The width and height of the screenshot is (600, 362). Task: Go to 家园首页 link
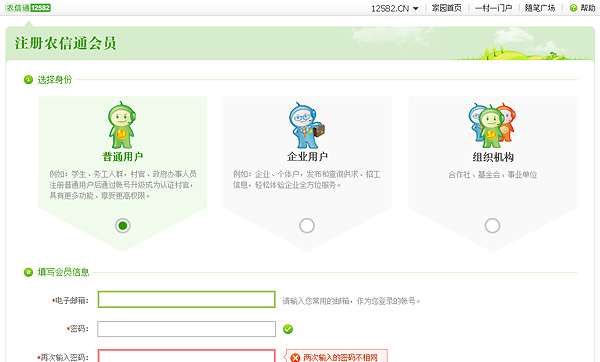coord(447,8)
